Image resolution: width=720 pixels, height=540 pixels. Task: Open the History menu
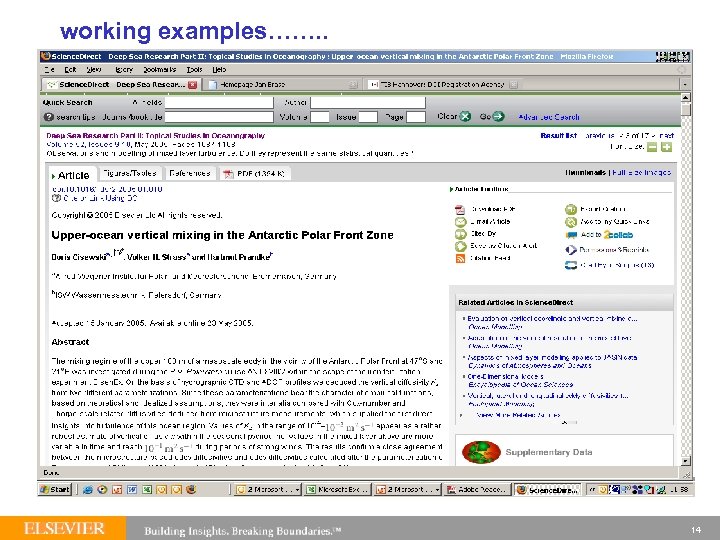[124, 70]
